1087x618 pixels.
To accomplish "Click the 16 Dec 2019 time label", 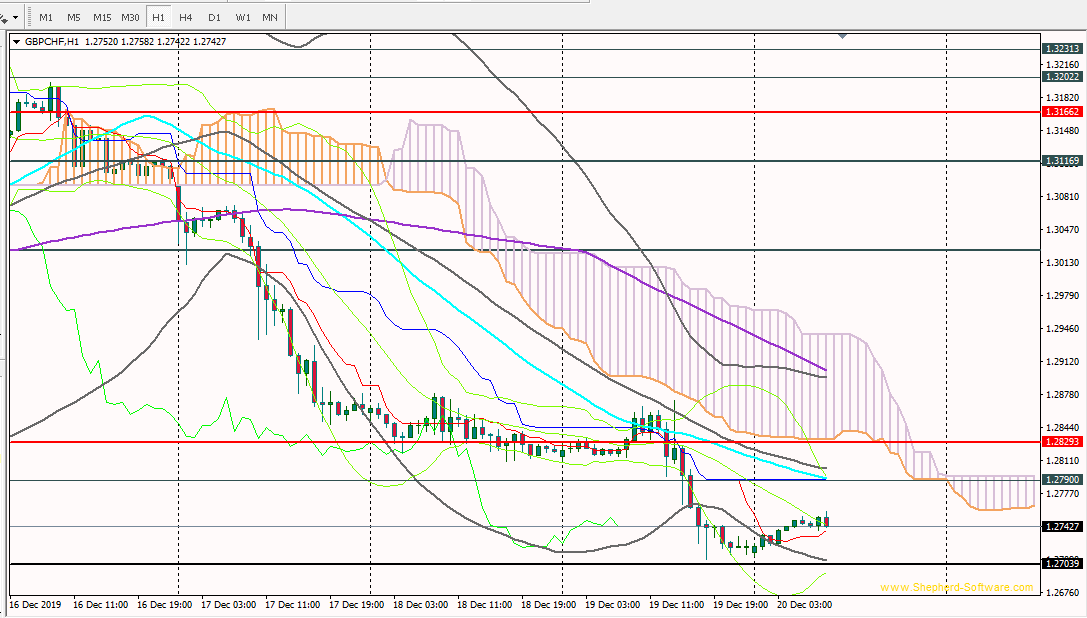I will pos(35,605).
